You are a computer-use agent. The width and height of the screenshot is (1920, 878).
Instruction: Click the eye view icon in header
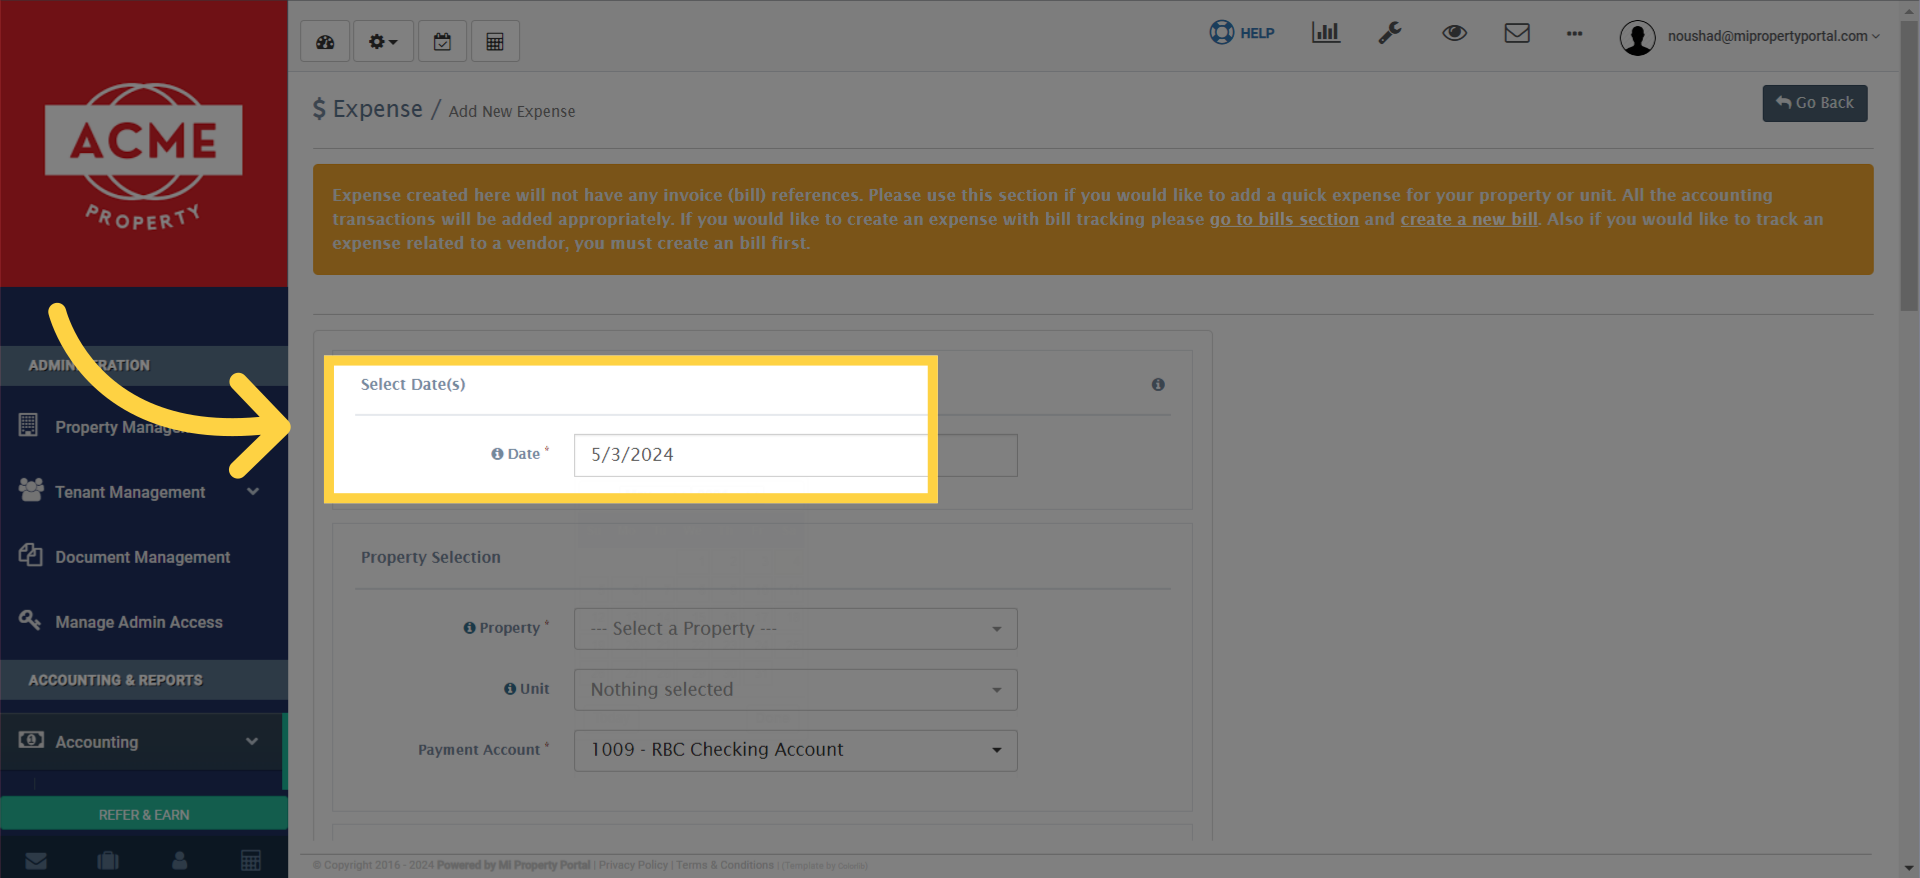[x=1455, y=33]
